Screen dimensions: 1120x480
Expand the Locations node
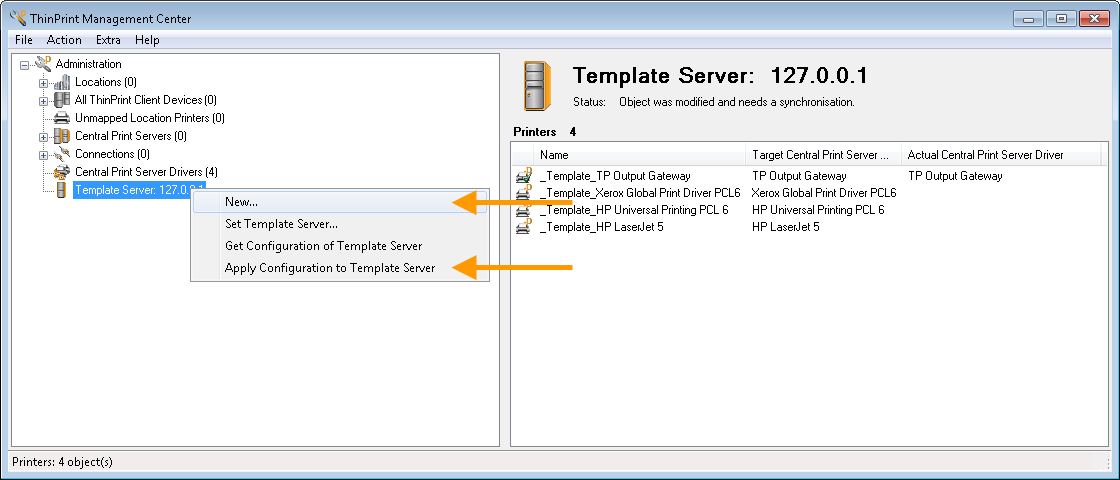(x=44, y=83)
